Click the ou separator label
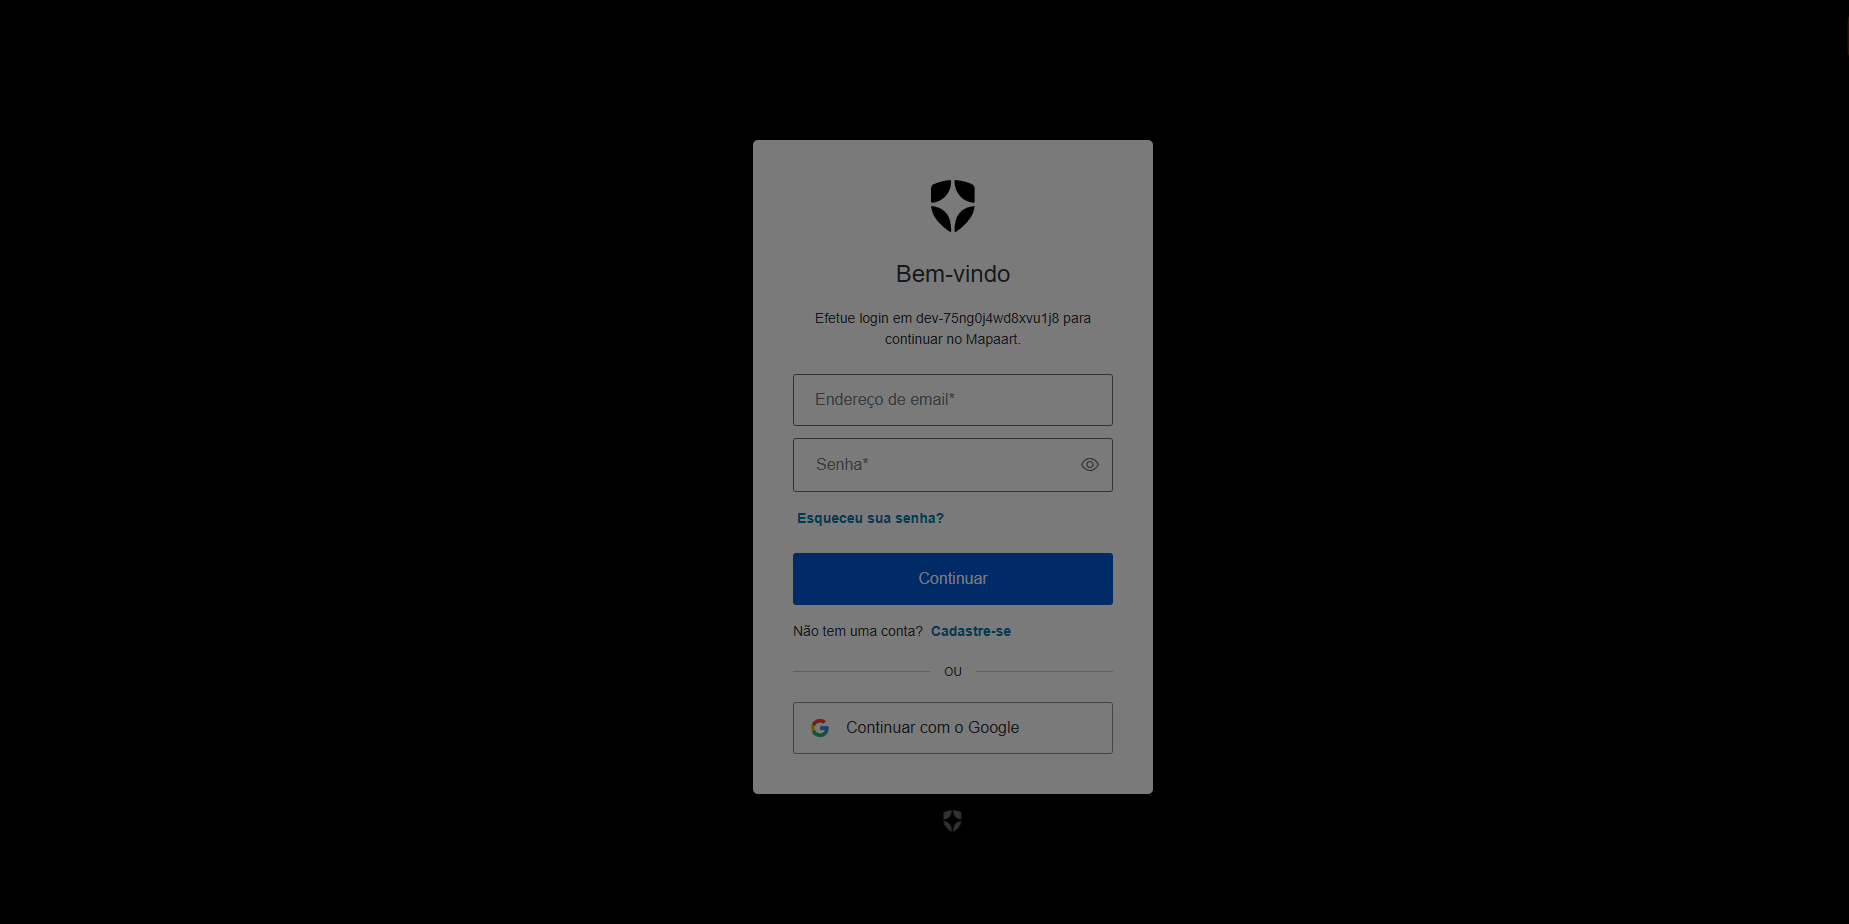Screen dimensions: 1849x924 point(952,672)
